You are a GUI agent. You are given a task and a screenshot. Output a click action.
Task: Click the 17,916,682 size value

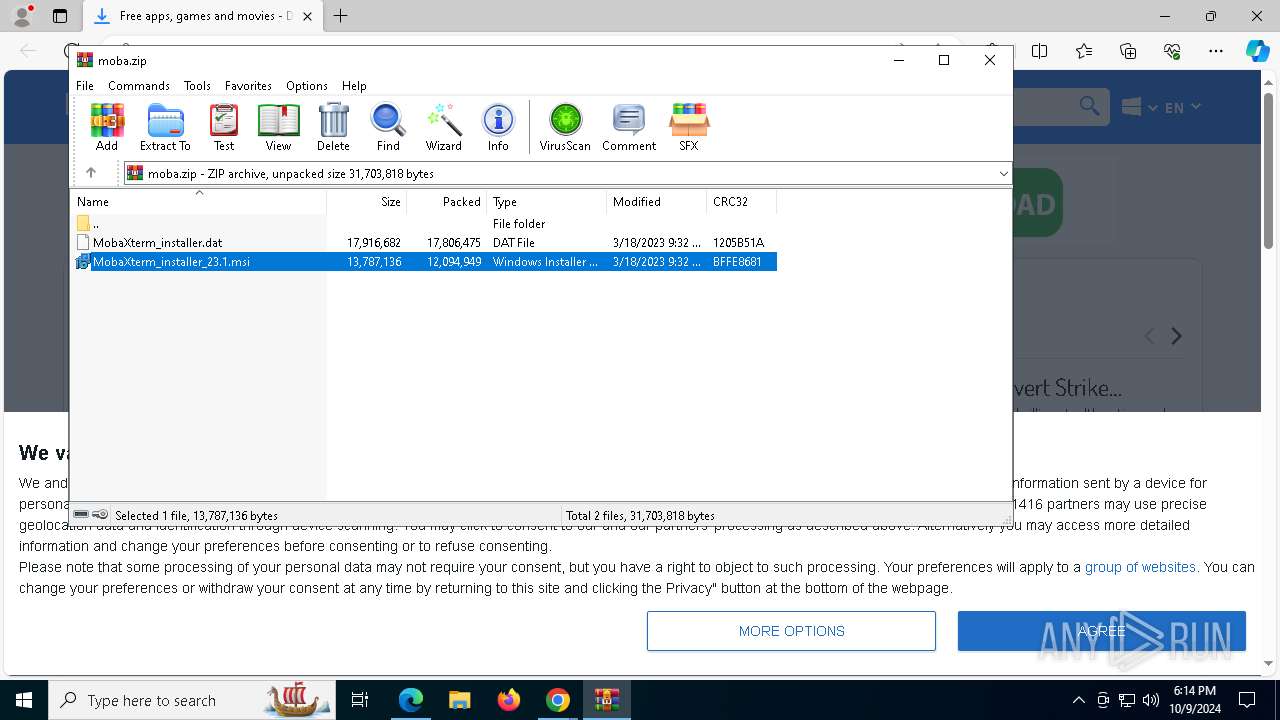(x=374, y=243)
